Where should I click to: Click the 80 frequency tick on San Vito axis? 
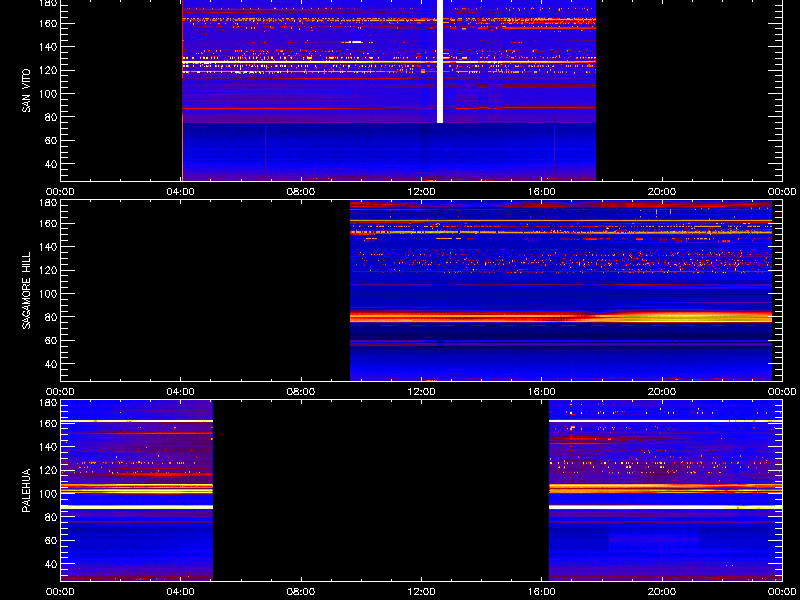[52, 117]
